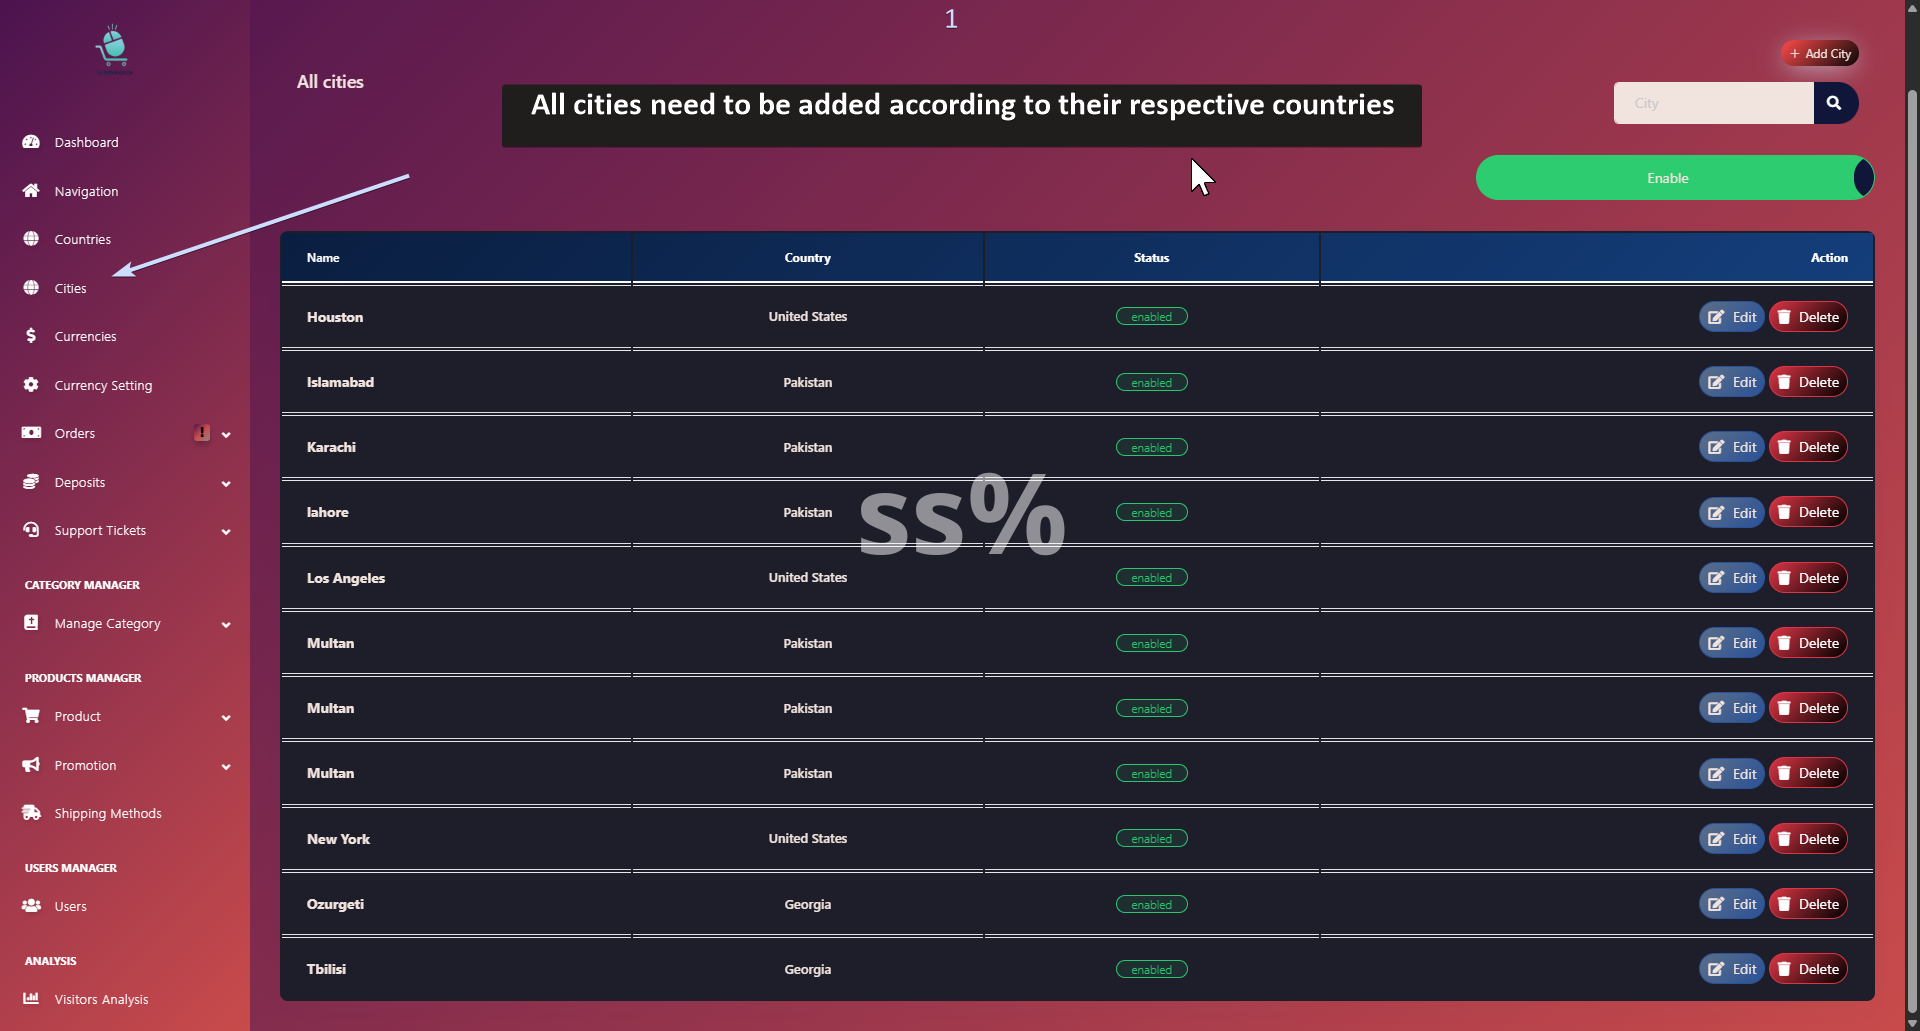Delete the Islamabad city row
The height and width of the screenshot is (1031, 1920).
point(1808,382)
